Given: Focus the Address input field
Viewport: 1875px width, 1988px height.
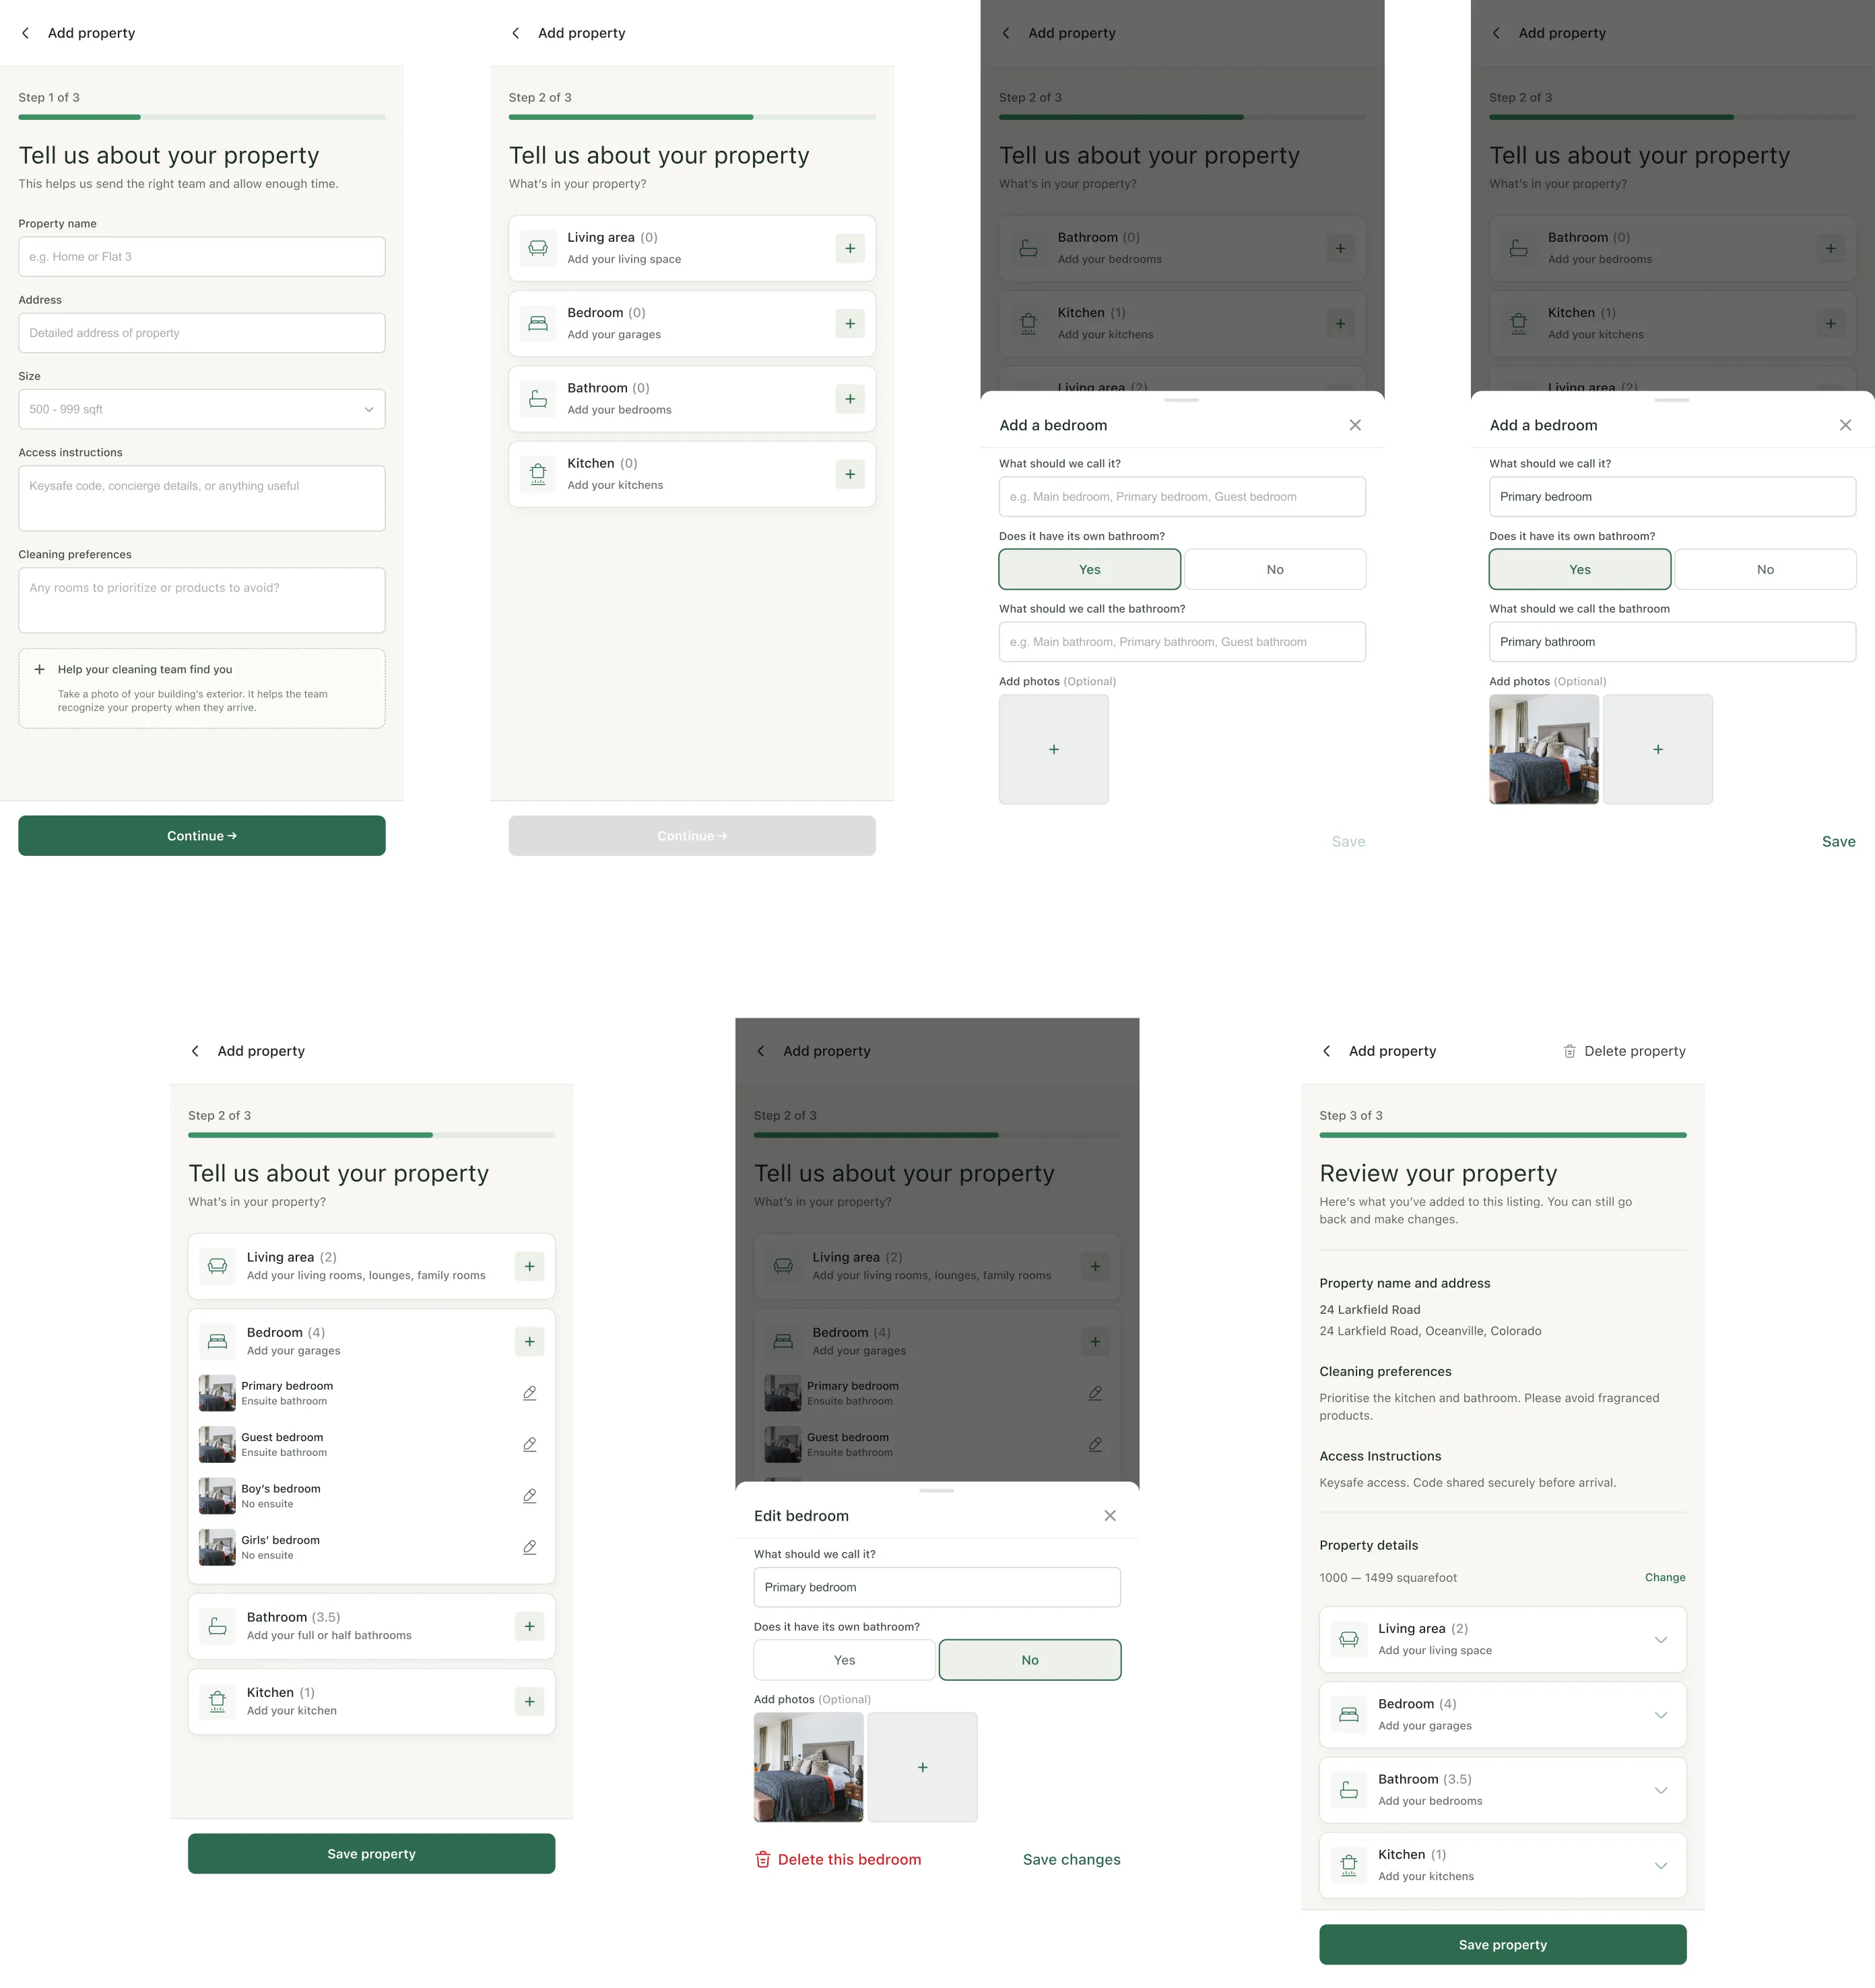Looking at the screenshot, I should 202,333.
